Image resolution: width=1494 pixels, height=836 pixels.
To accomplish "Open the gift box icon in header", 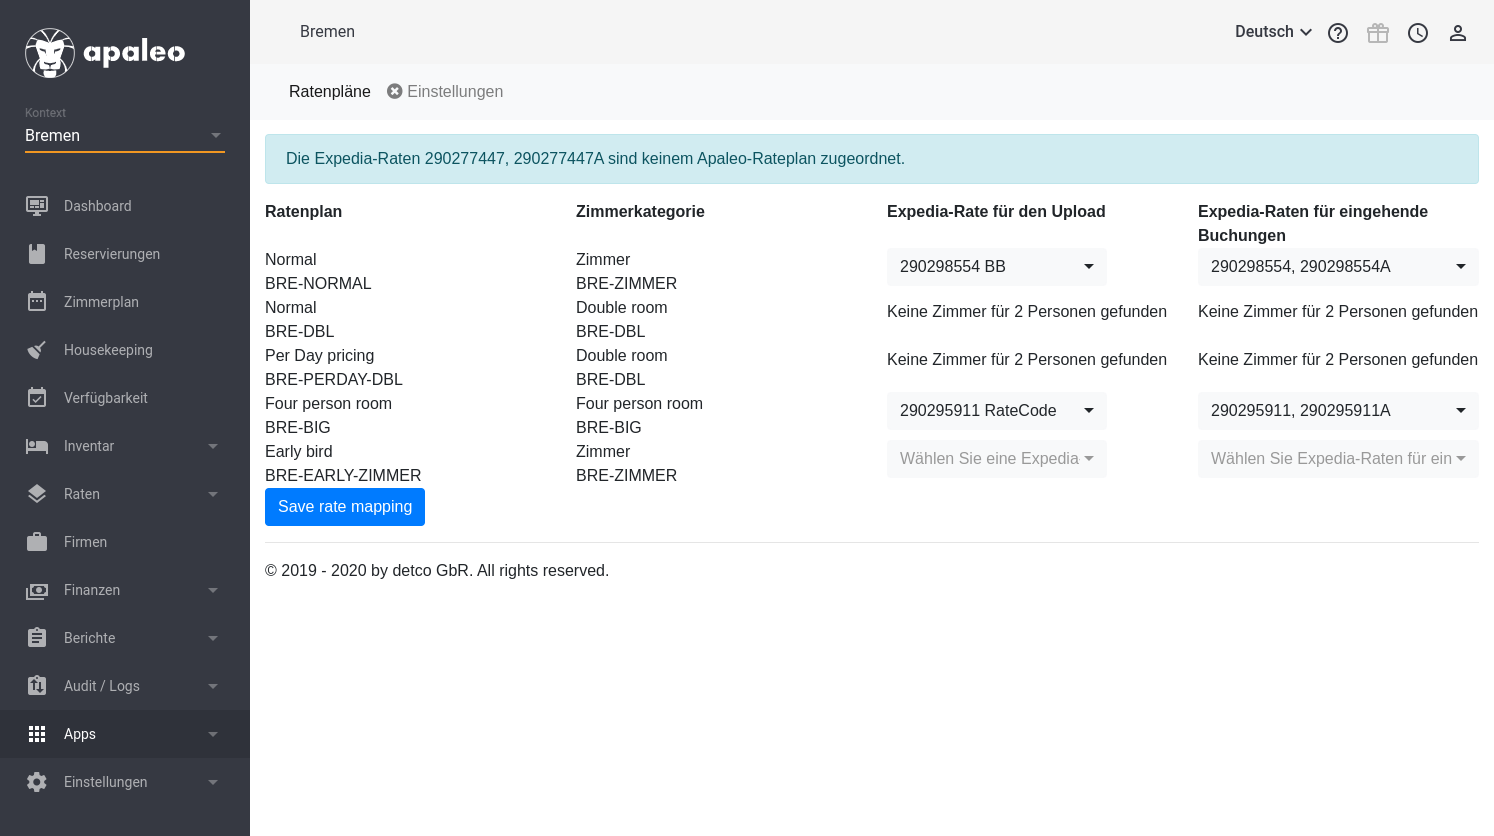I will click(x=1378, y=33).
